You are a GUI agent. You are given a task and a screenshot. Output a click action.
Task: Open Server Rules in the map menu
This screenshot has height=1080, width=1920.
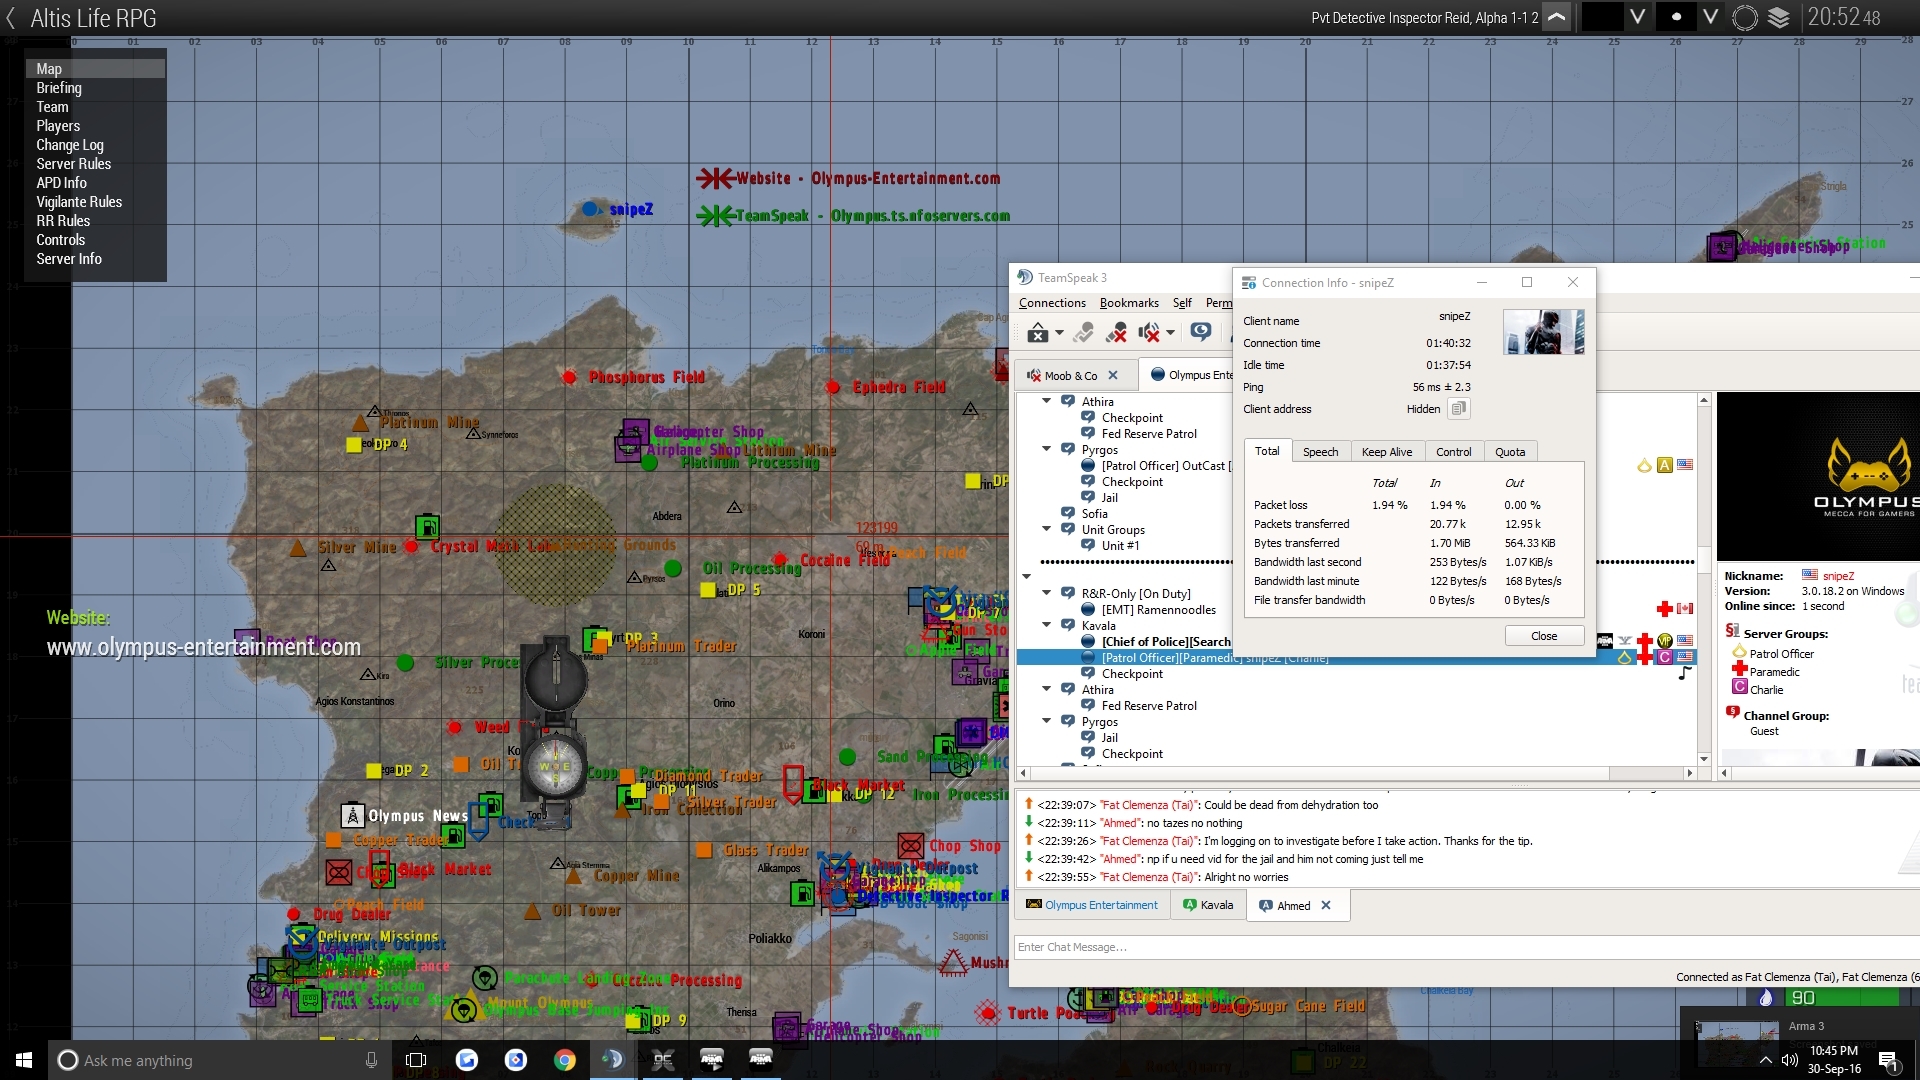74,164
